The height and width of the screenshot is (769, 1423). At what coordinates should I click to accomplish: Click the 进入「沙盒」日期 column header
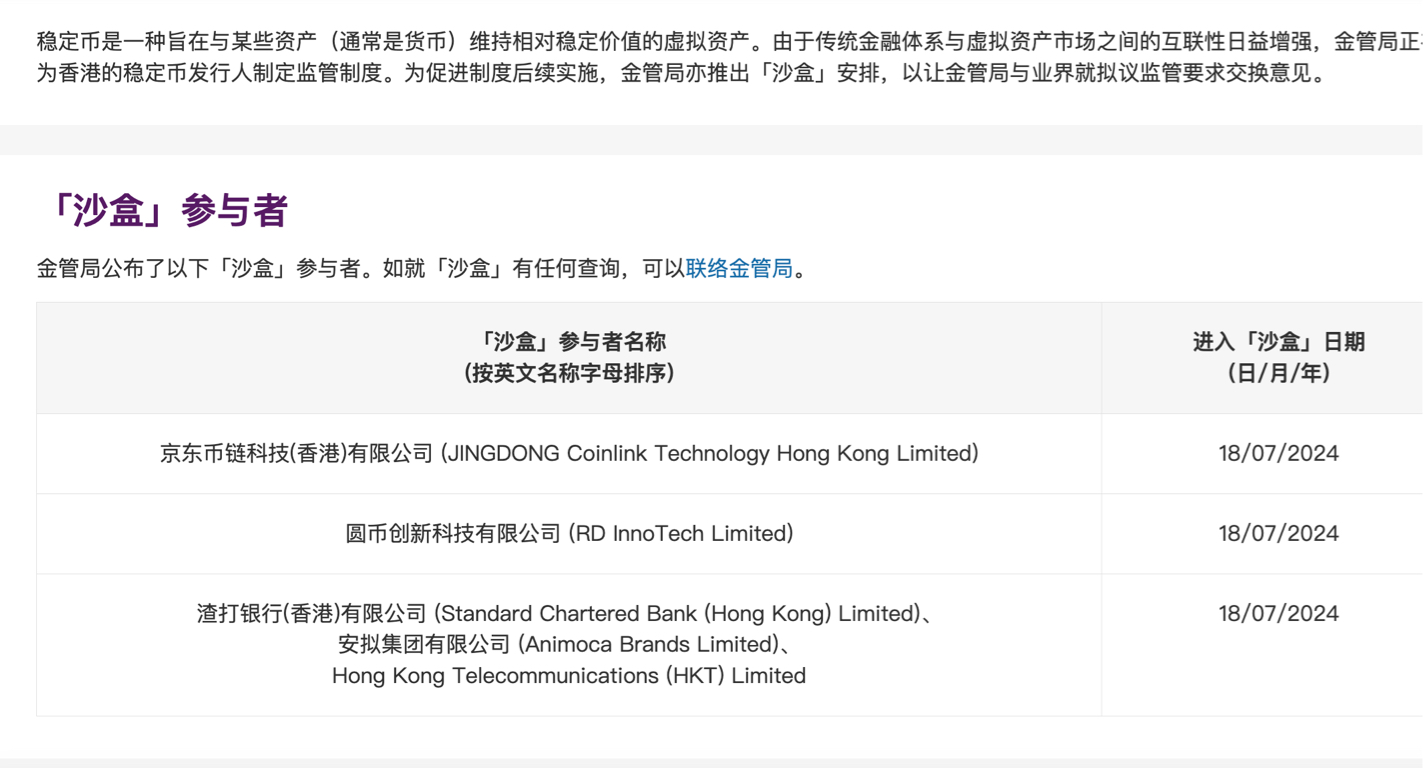point(1278,342)
